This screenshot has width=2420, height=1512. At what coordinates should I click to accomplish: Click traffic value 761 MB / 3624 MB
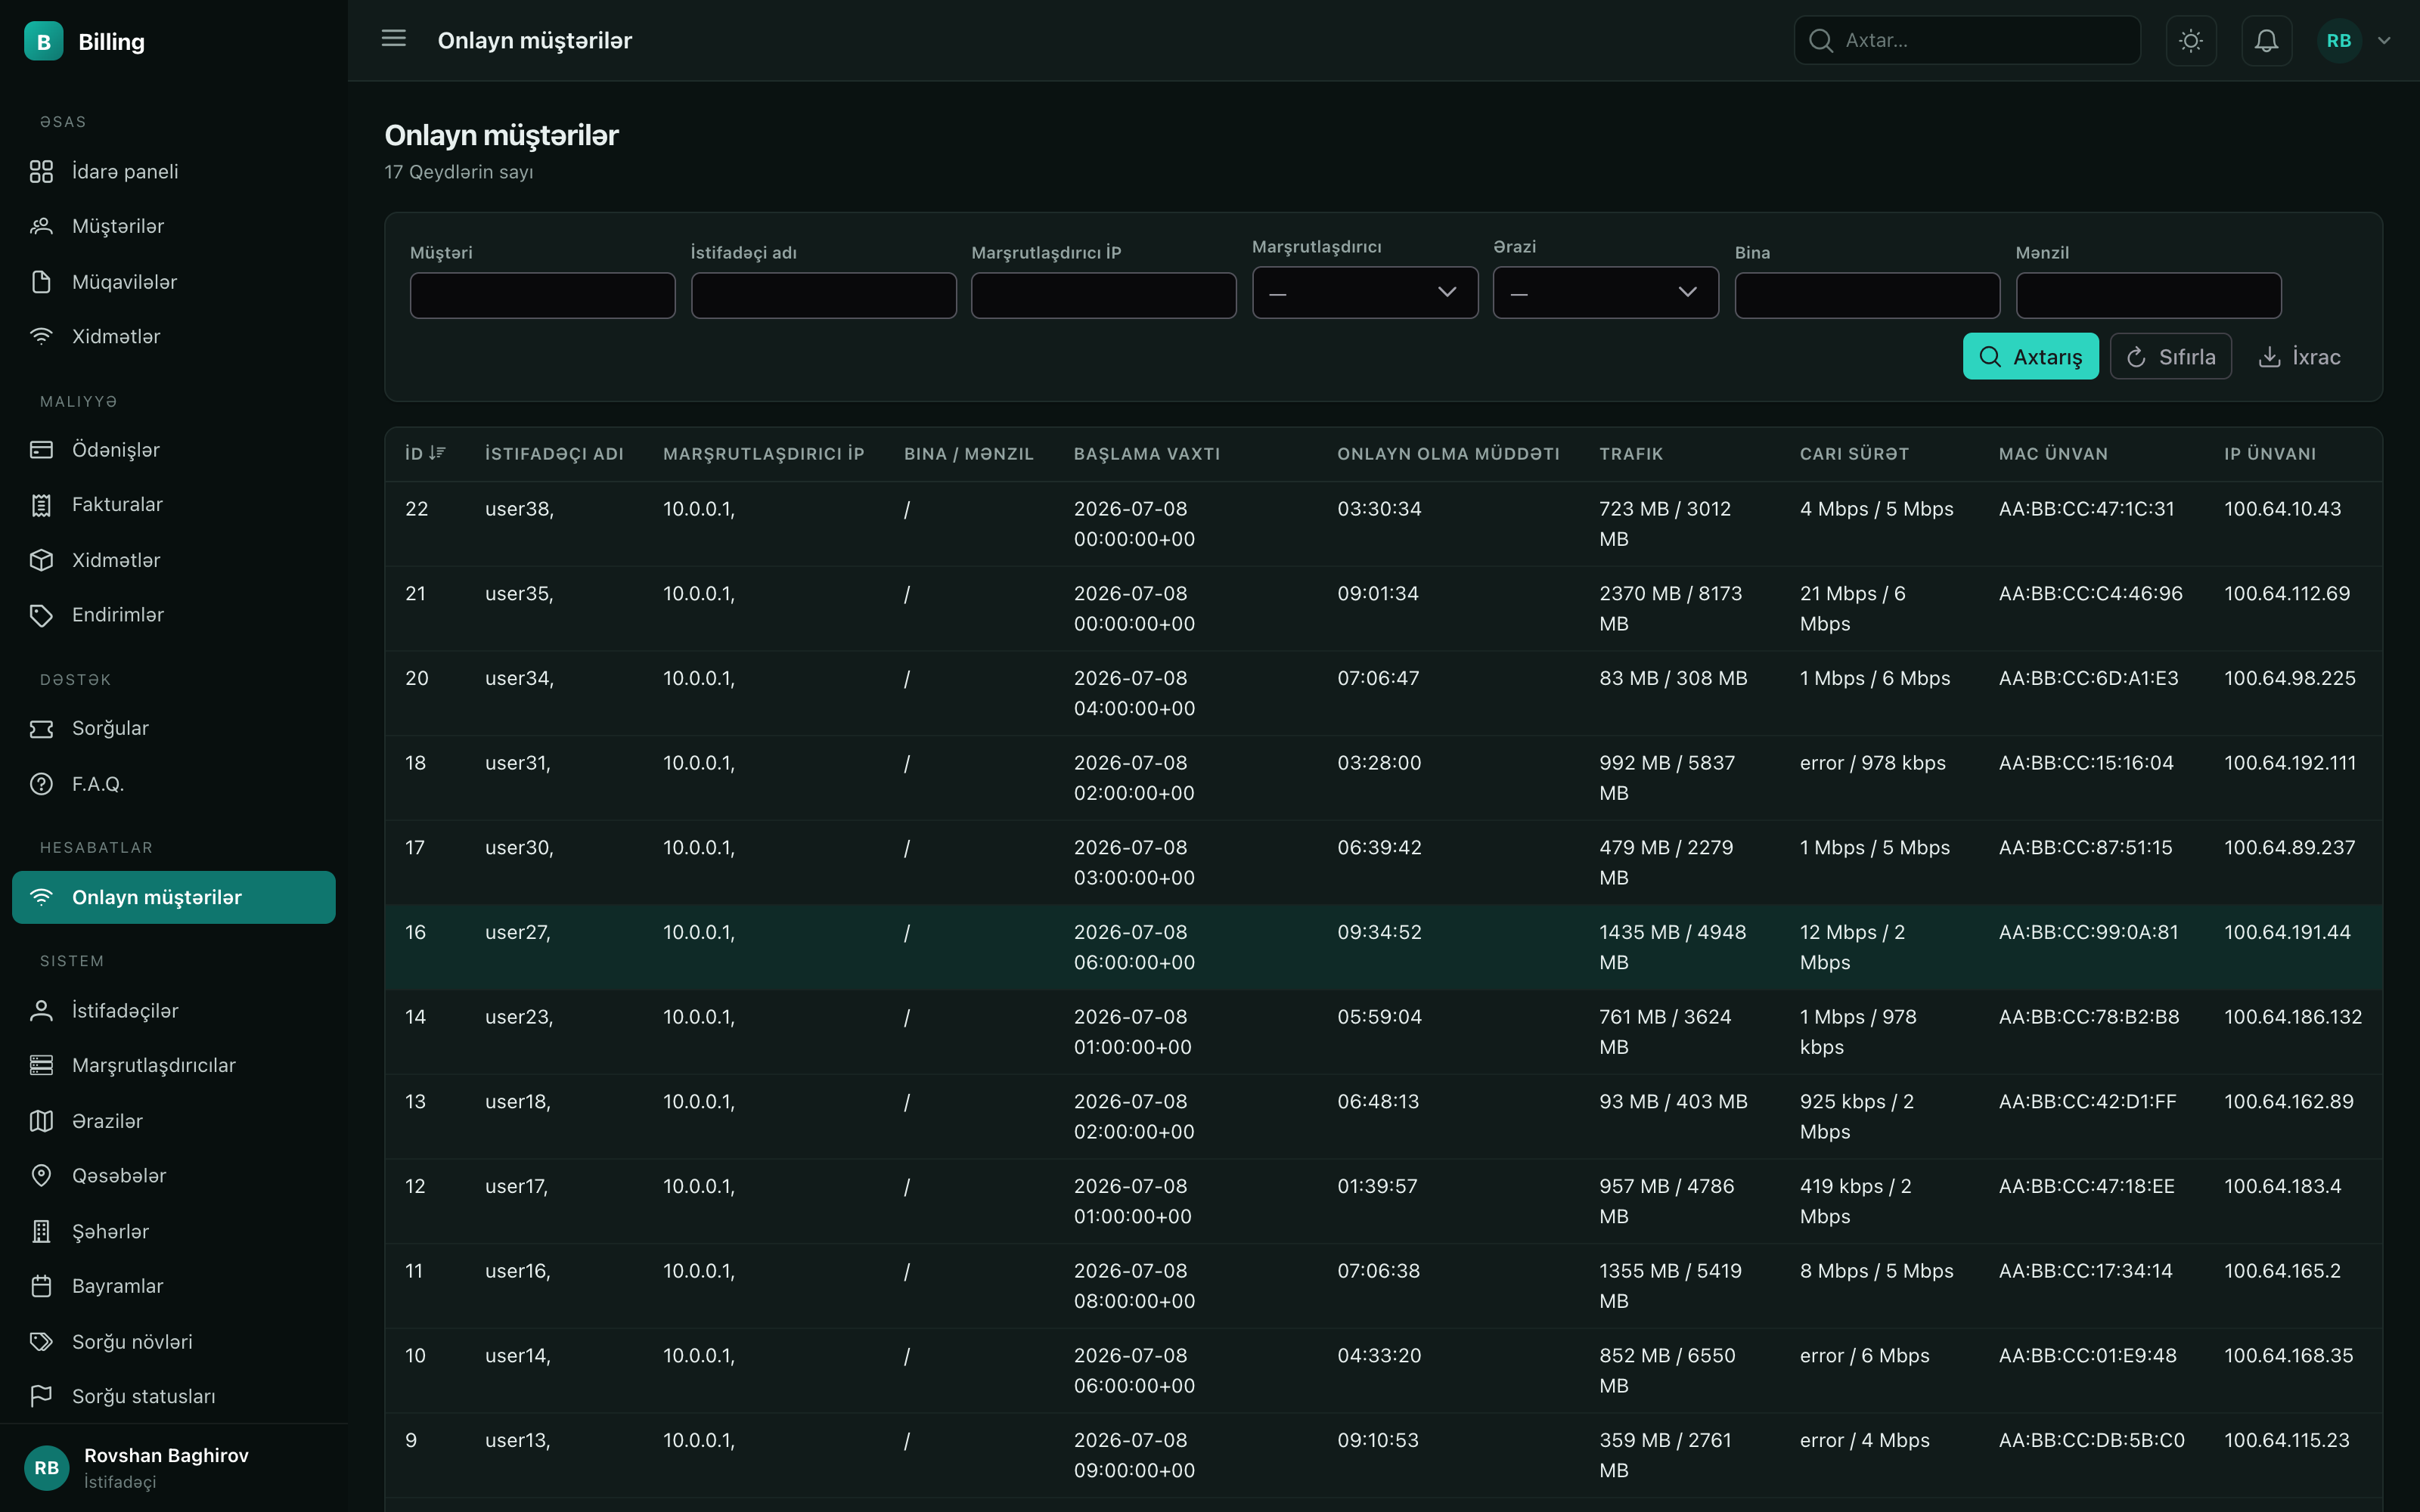coord(1665,1032)
